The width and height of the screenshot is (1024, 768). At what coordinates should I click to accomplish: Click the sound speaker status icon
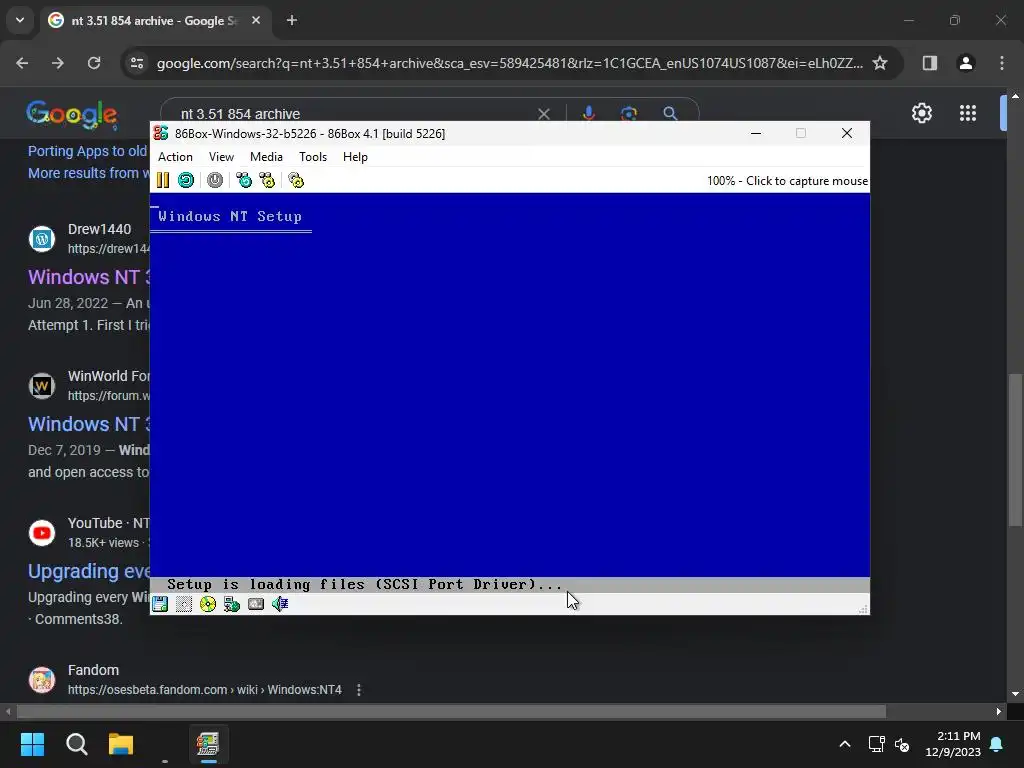[x=280, y=604]
